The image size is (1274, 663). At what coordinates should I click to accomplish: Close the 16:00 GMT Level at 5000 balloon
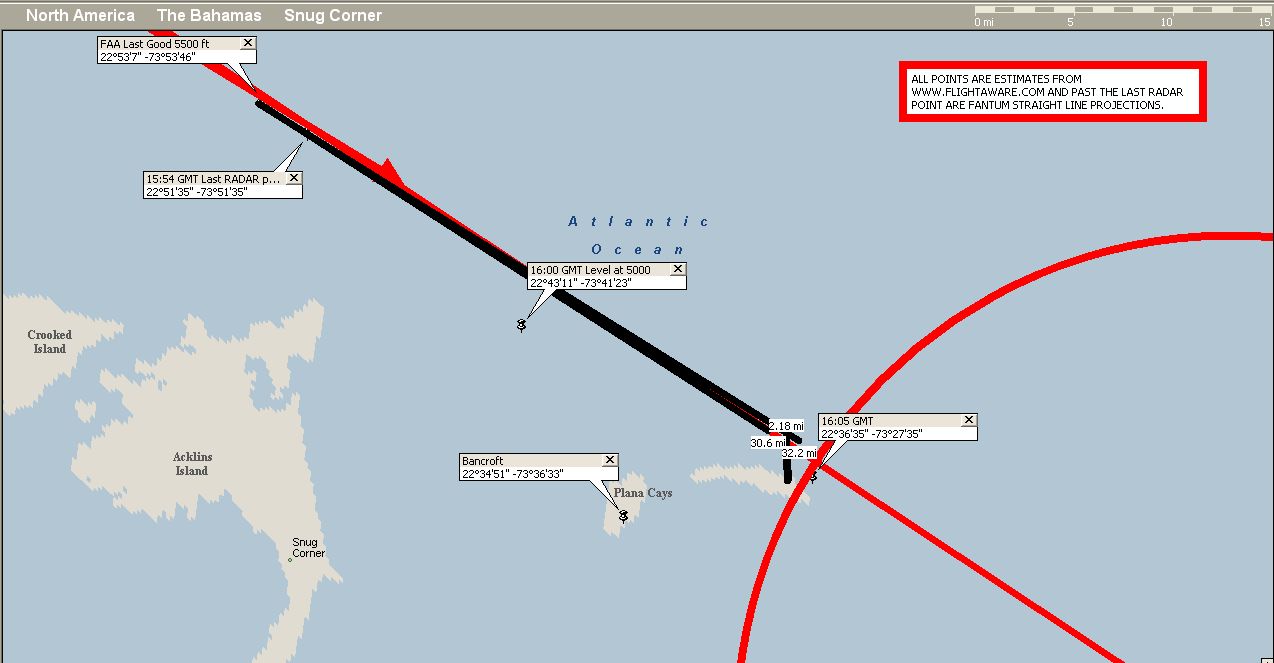[x=677, y=269]
